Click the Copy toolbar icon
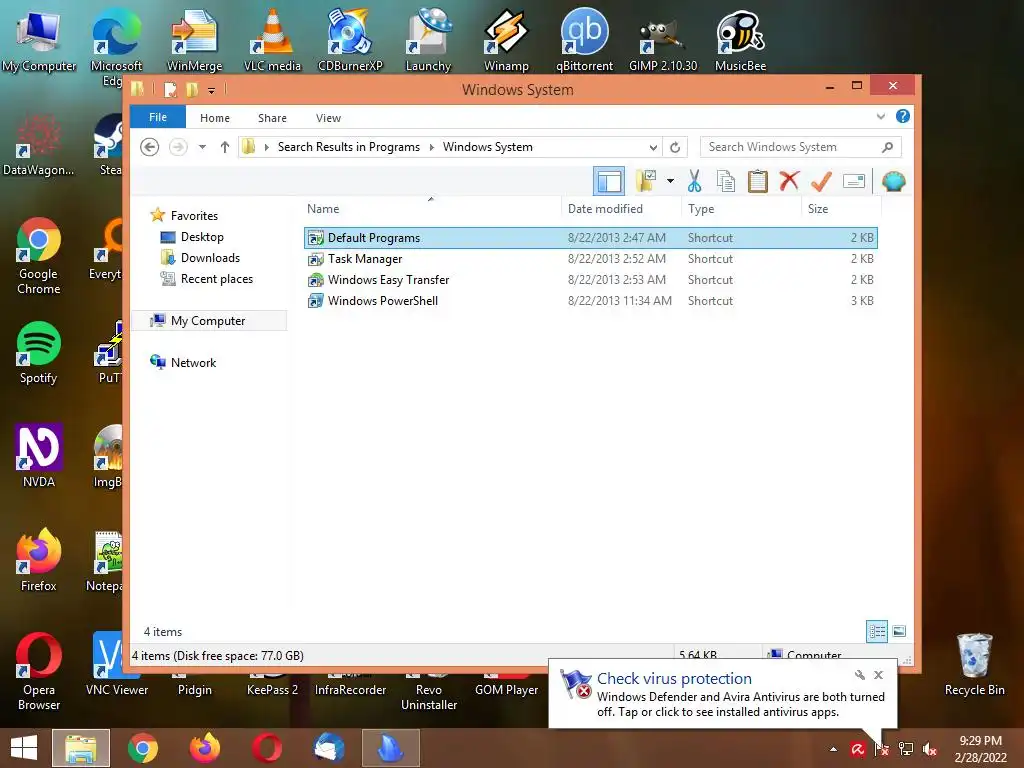Image resolution: width=1024 pixels, height=768 pixels. (x=726, y=181)
